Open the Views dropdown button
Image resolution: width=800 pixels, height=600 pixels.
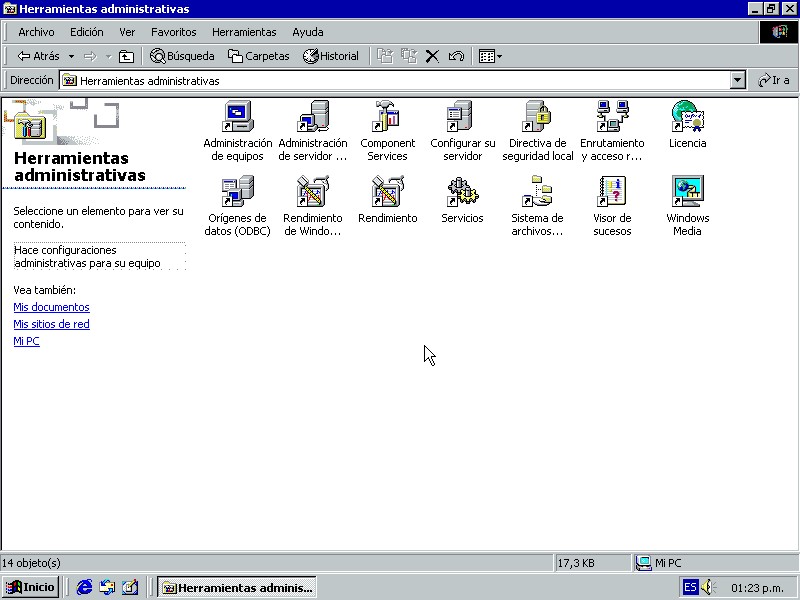click(x=490, y=56)
